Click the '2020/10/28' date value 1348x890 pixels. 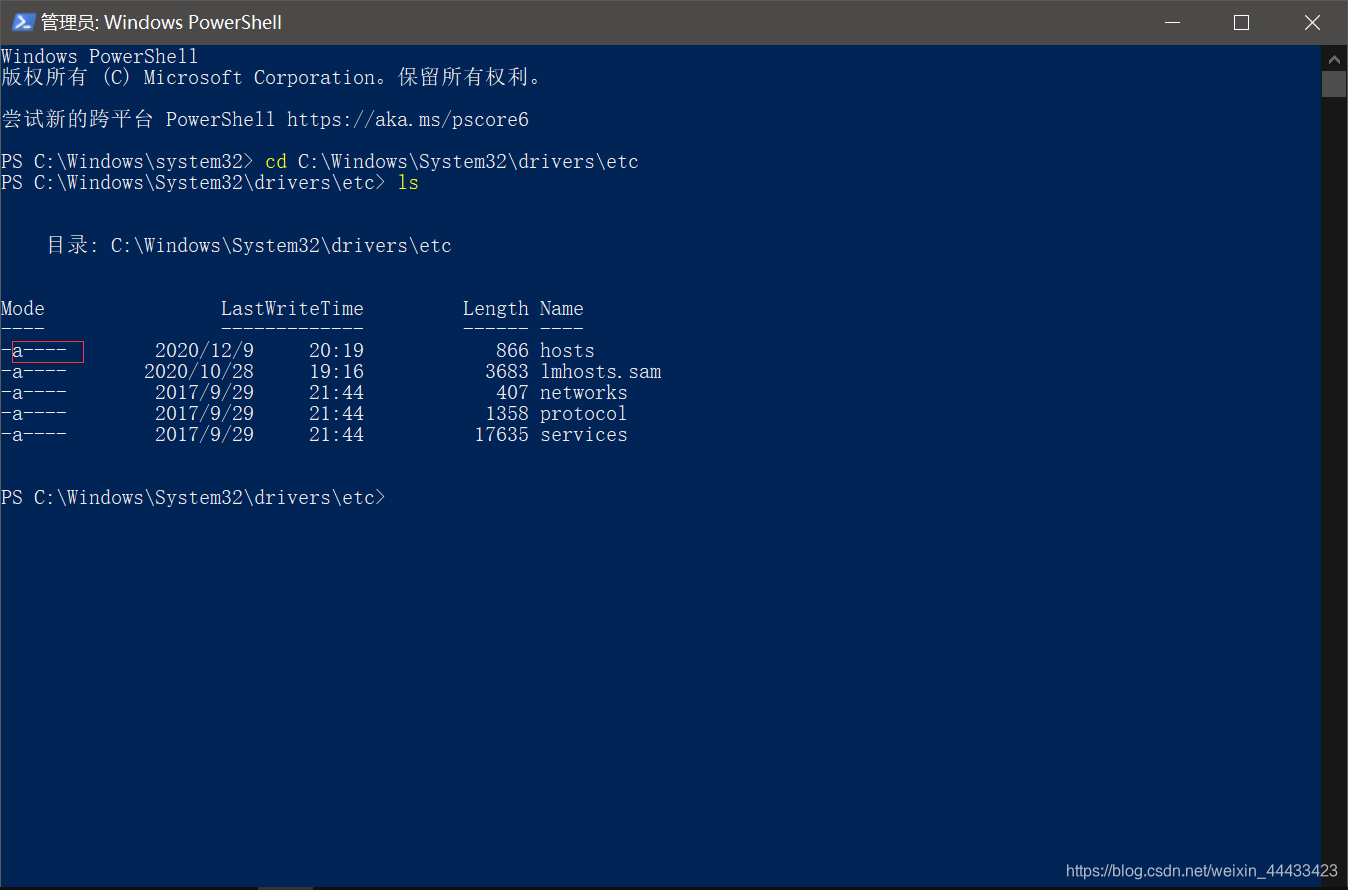(199, 372)
